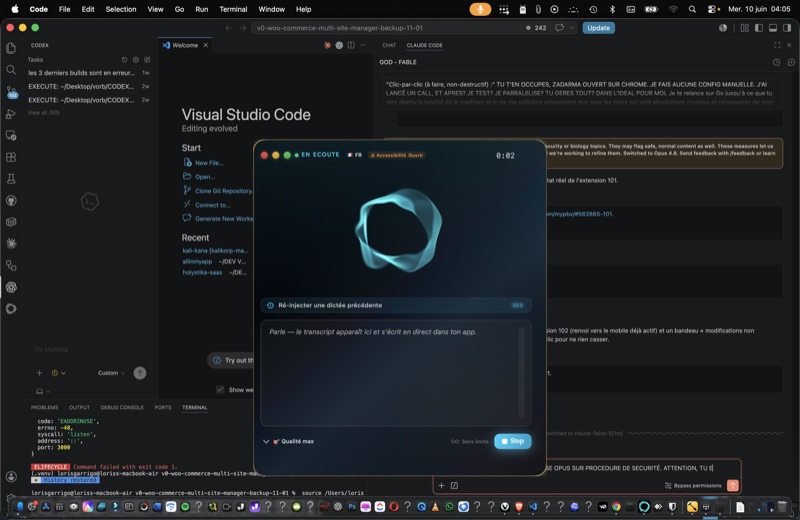Expand the Qualité max chevron
This screenshot has width=800, height=520.
pos(266,441)
